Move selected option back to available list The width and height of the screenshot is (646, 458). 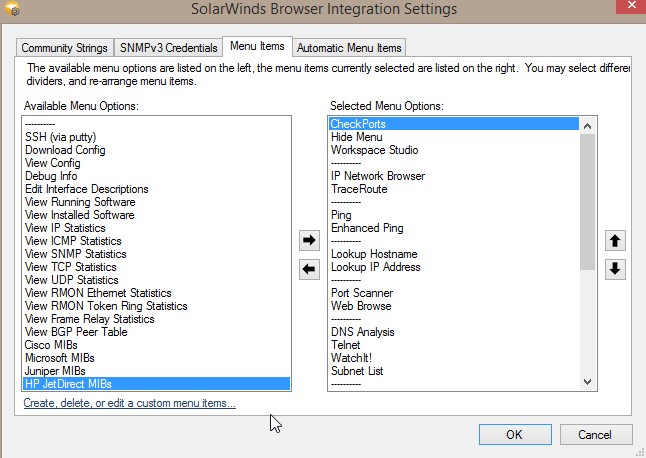pyautogui.click(x=309, y=269)
